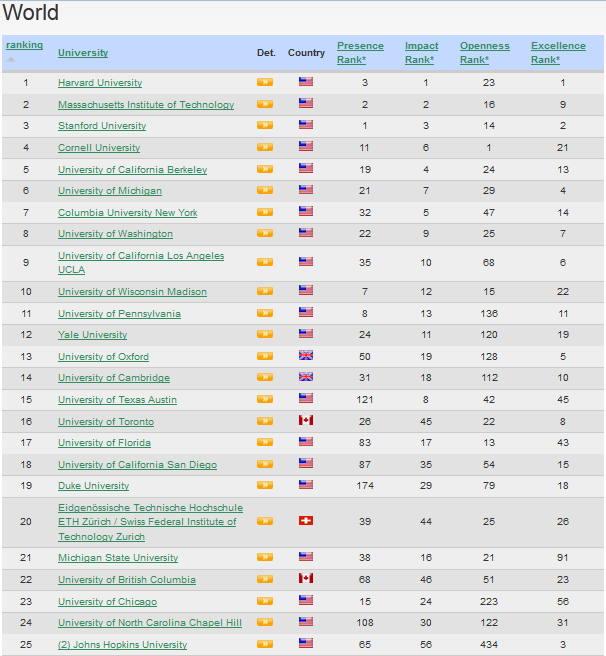Image resolution: width=606 pixels, height=656 pixels.
Task: Open details icon for Massachusetts Institute of Technology
Action: point(265,104)
